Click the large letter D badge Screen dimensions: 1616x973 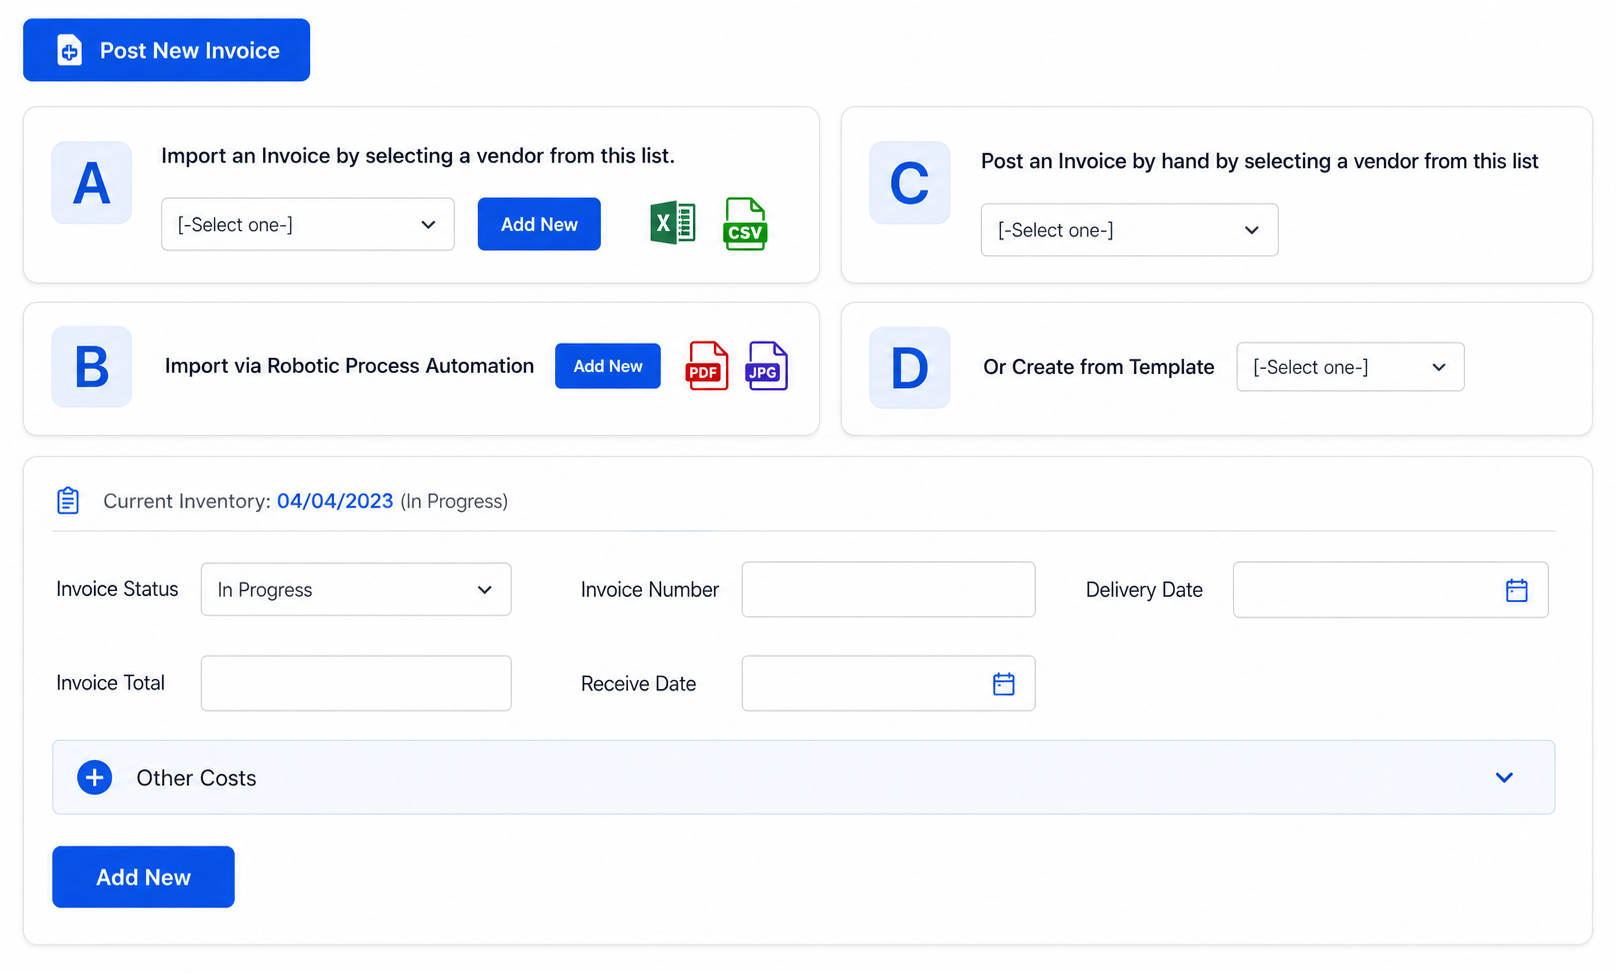coord(909,367)
